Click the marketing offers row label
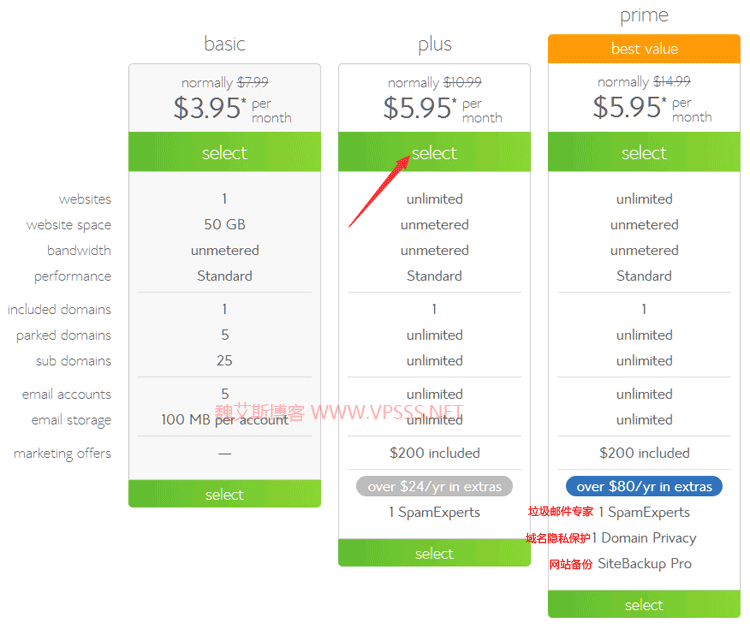This screenshot has height=629, width=750. (x=62, y=453)
